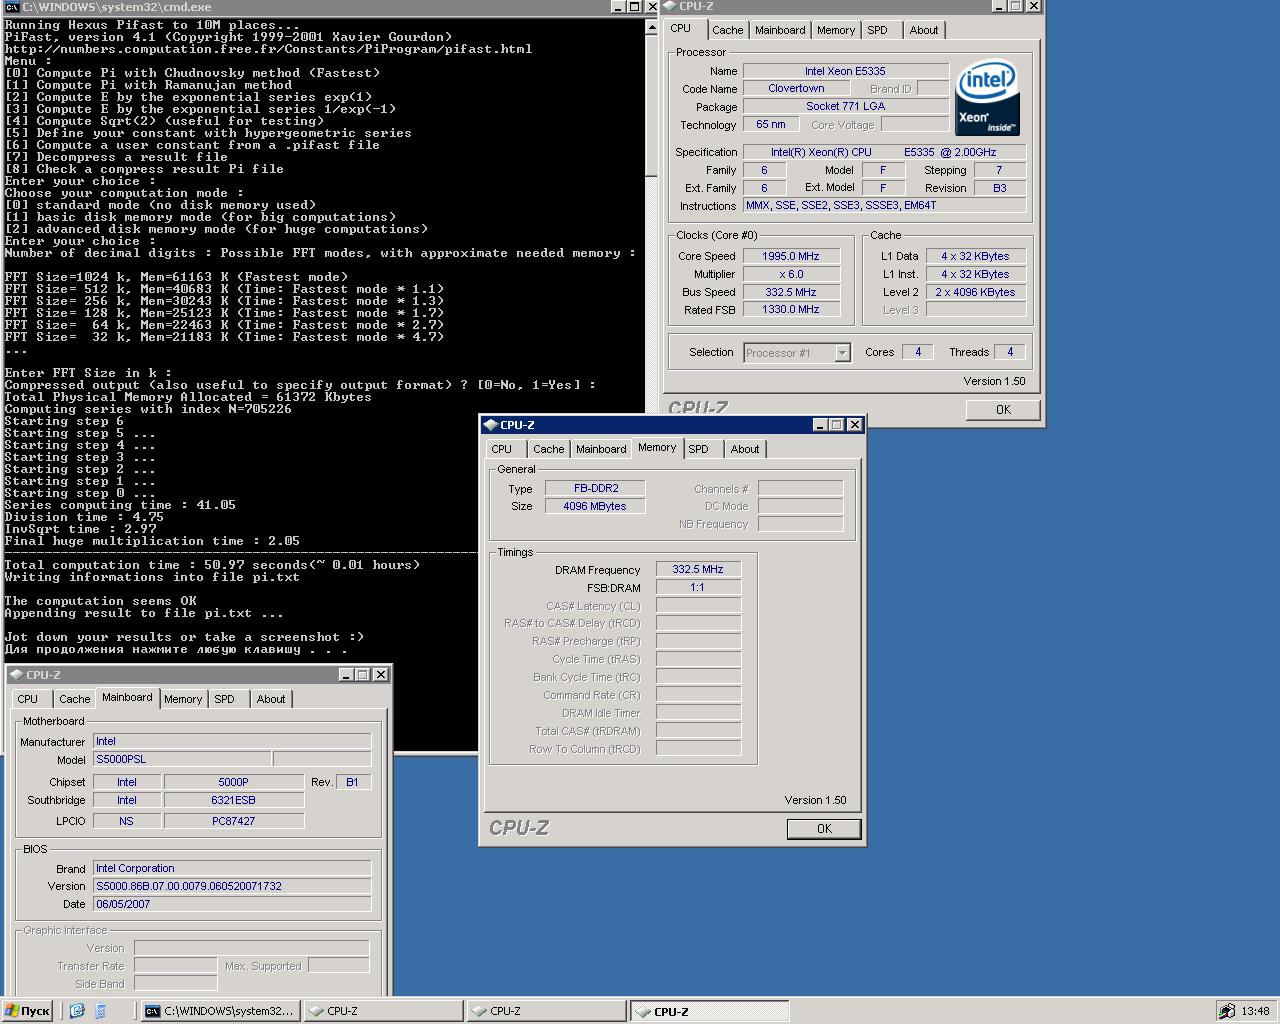
Task: Close the CPU-Z memory window
Action: [855, 425]
